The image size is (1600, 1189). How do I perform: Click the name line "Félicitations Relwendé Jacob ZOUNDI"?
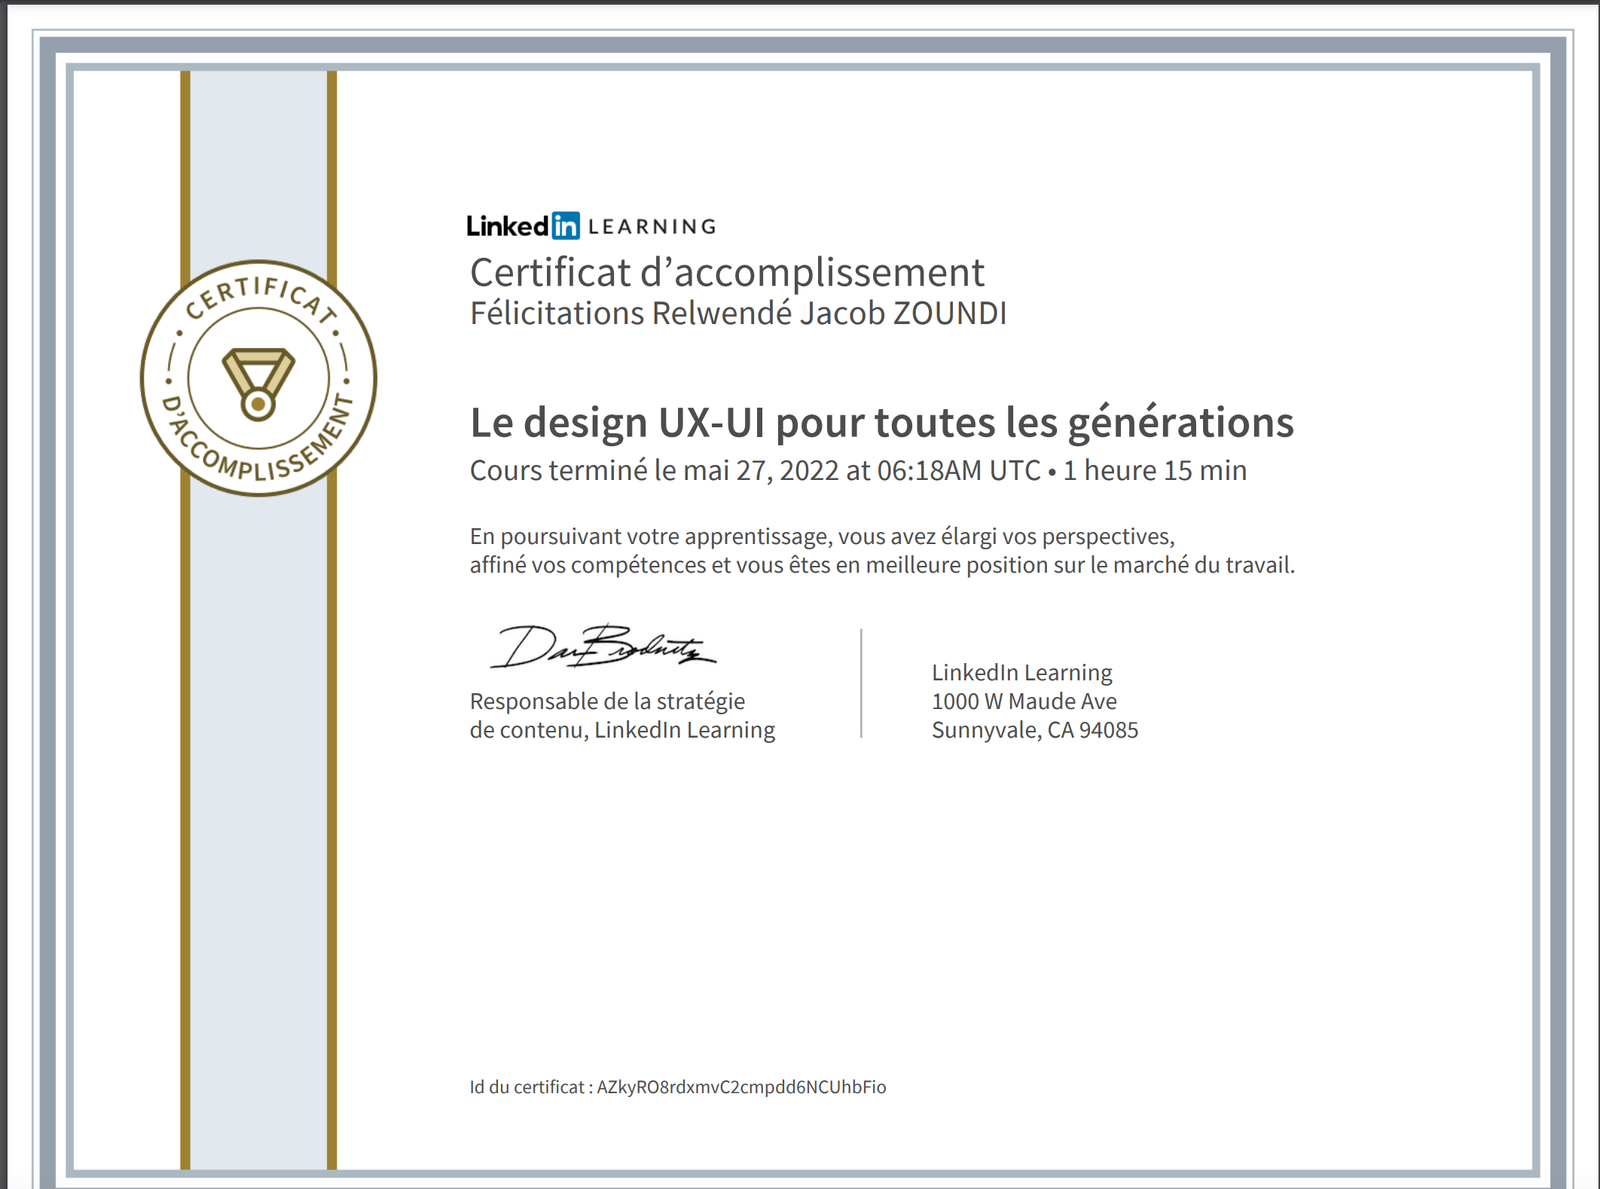738,313
